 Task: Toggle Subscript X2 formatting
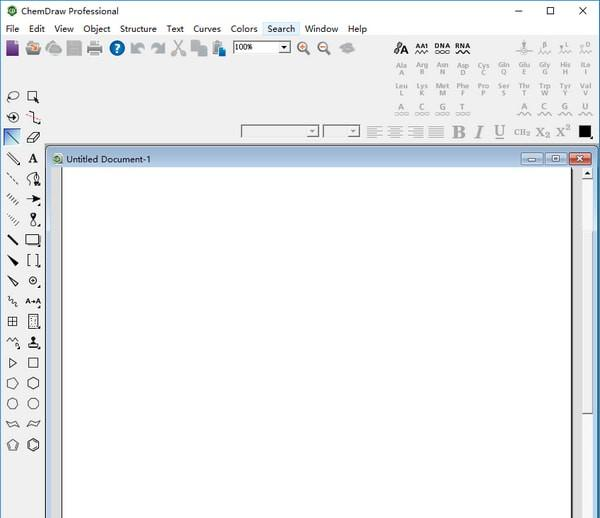point(543,132)
